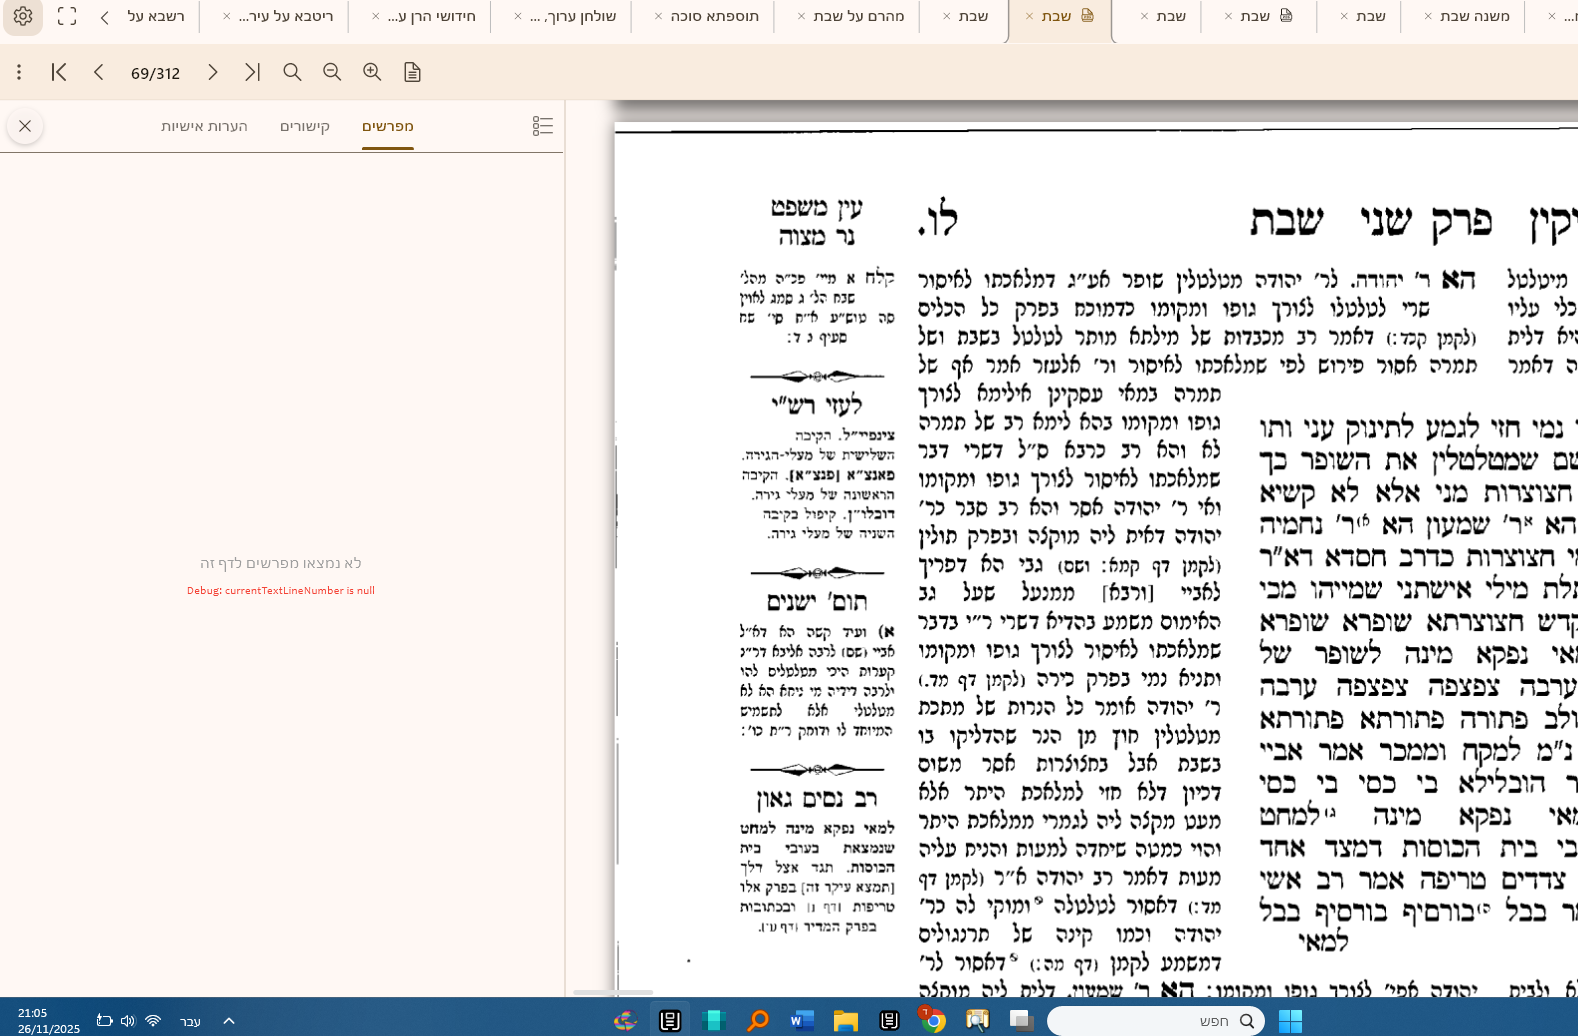The image size is (1578, 1036).
Task: Open search magnifier in the page toolbar
Action: 292,72
